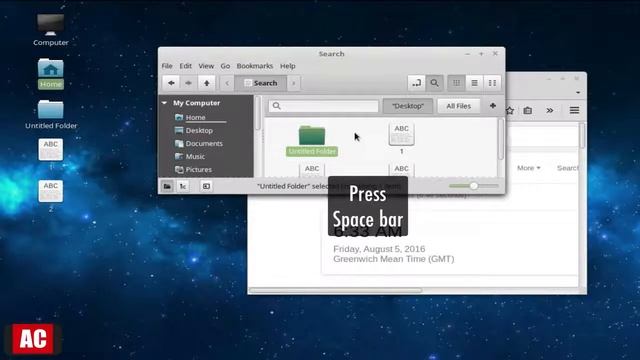Click the file manager results vertical scrollbar

click(x=500, y=139)
